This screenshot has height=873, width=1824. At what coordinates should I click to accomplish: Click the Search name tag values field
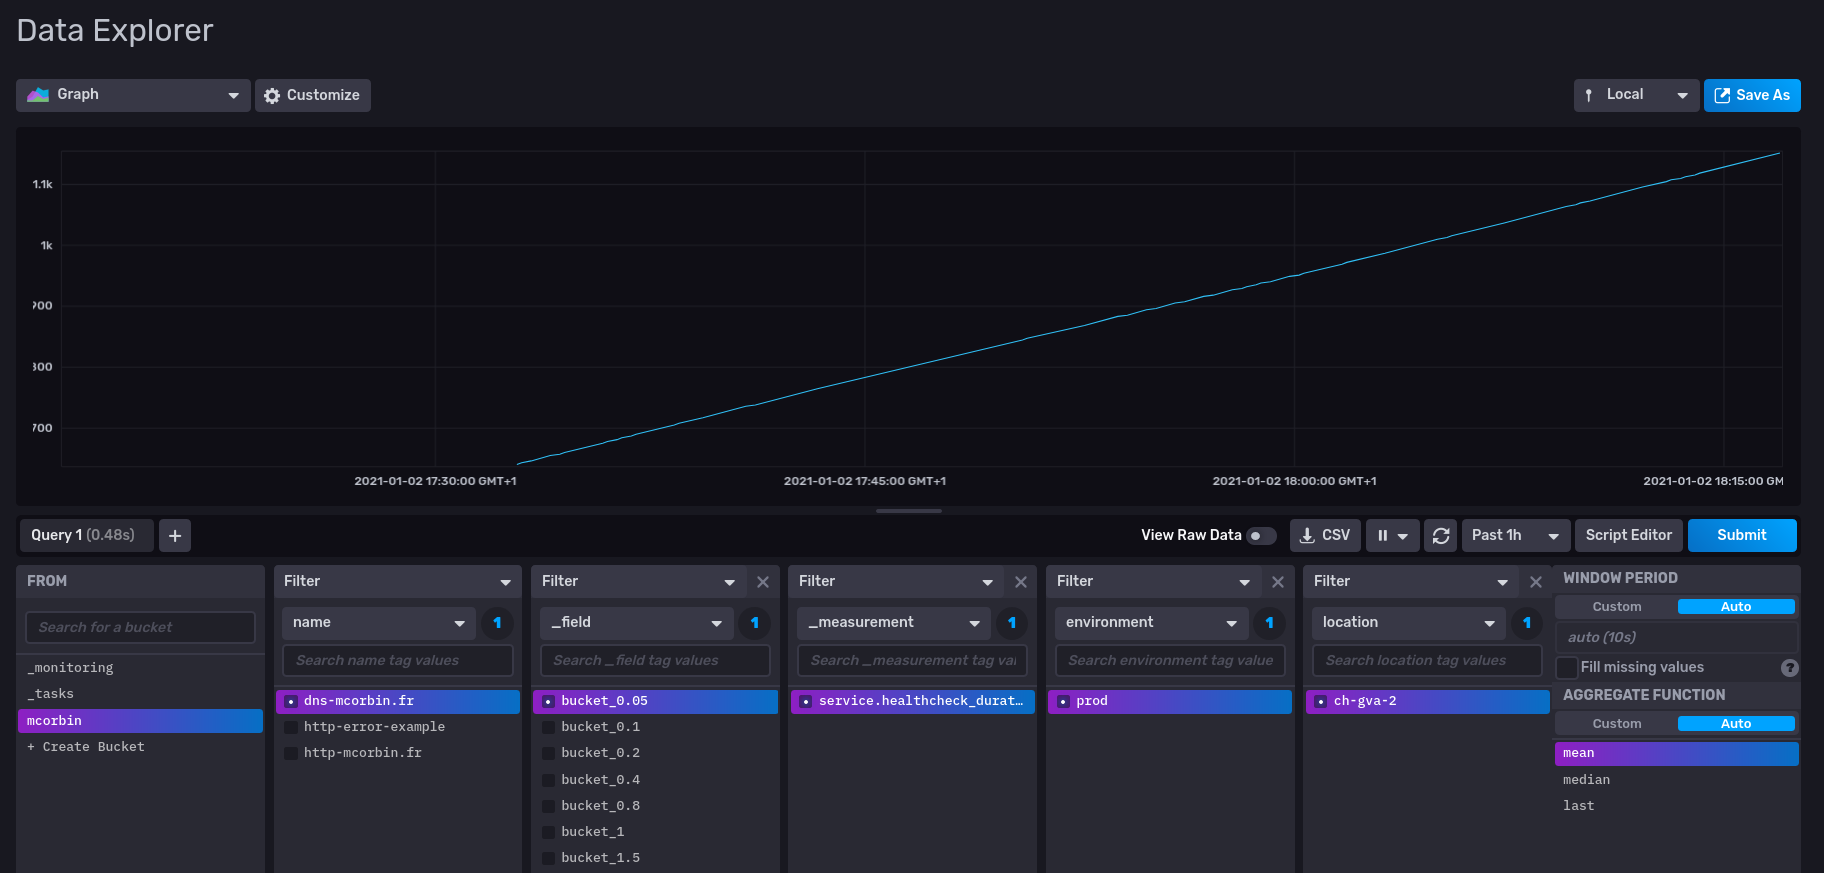(398, 661)
